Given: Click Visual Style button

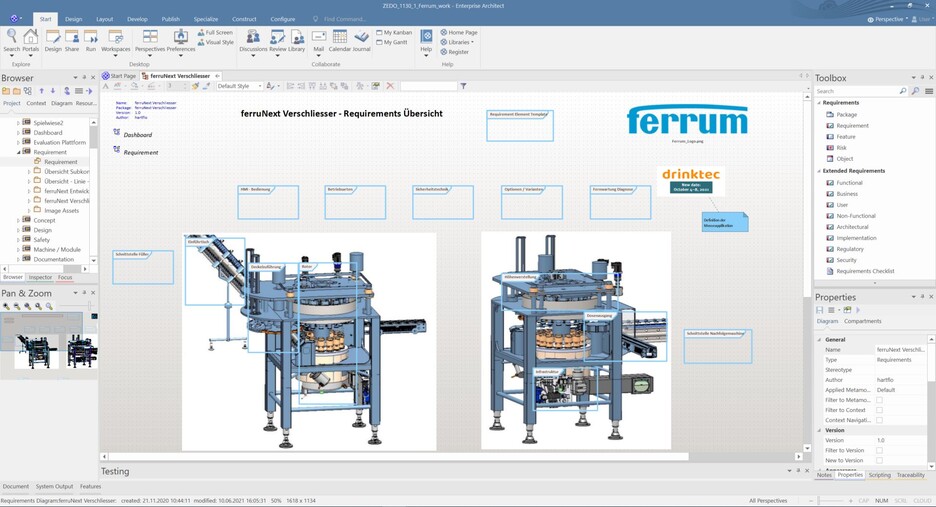Looking at the screenshot, I should pos(215,42).
